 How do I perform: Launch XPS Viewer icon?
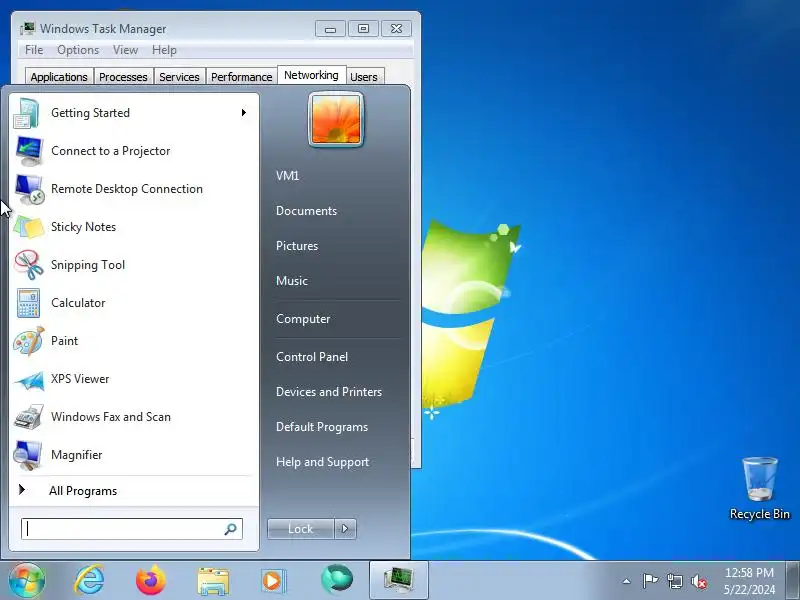29,379
